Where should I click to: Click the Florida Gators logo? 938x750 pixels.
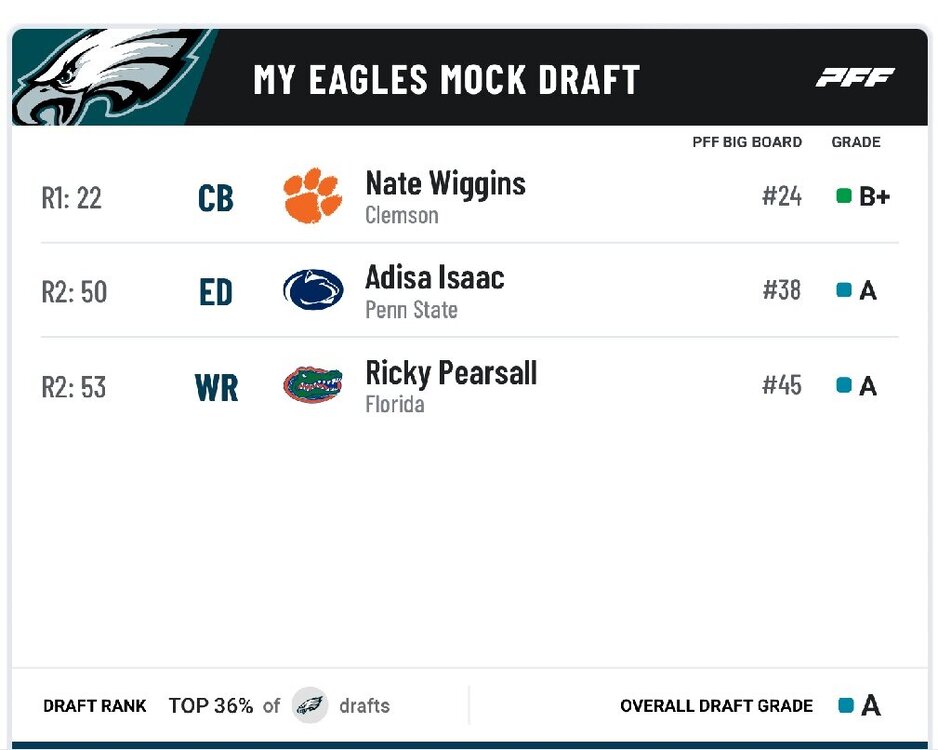[x=313, y=385]
